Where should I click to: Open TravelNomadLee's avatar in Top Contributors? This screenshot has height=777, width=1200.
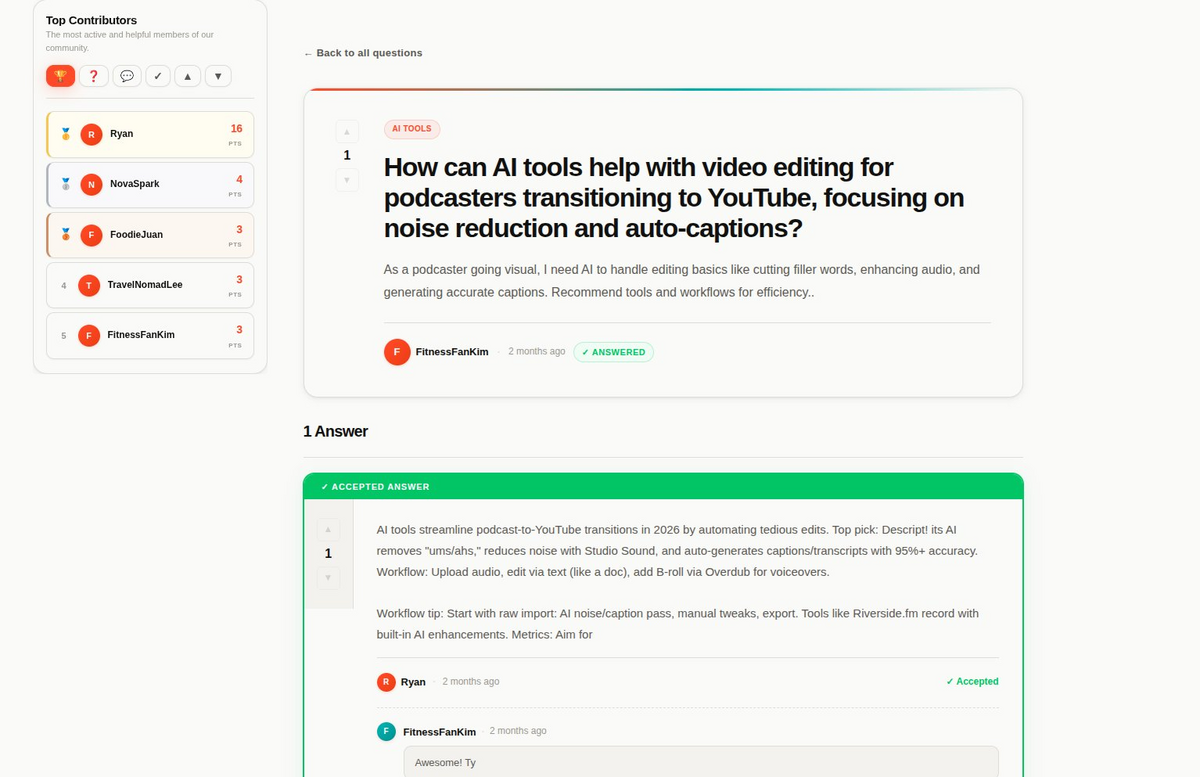(89, 285)
